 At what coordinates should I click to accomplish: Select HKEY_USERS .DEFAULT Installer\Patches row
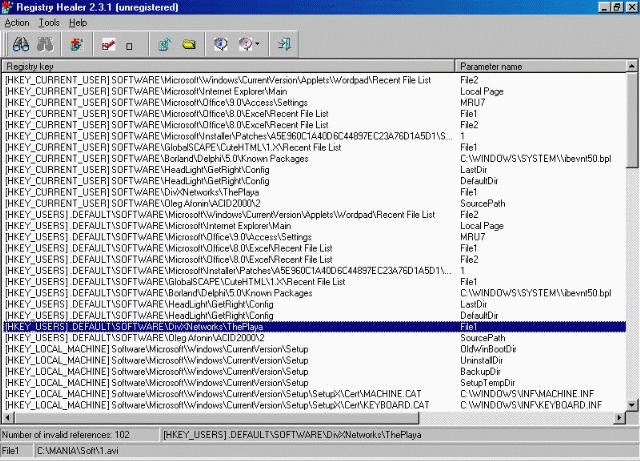pos(314,271)
